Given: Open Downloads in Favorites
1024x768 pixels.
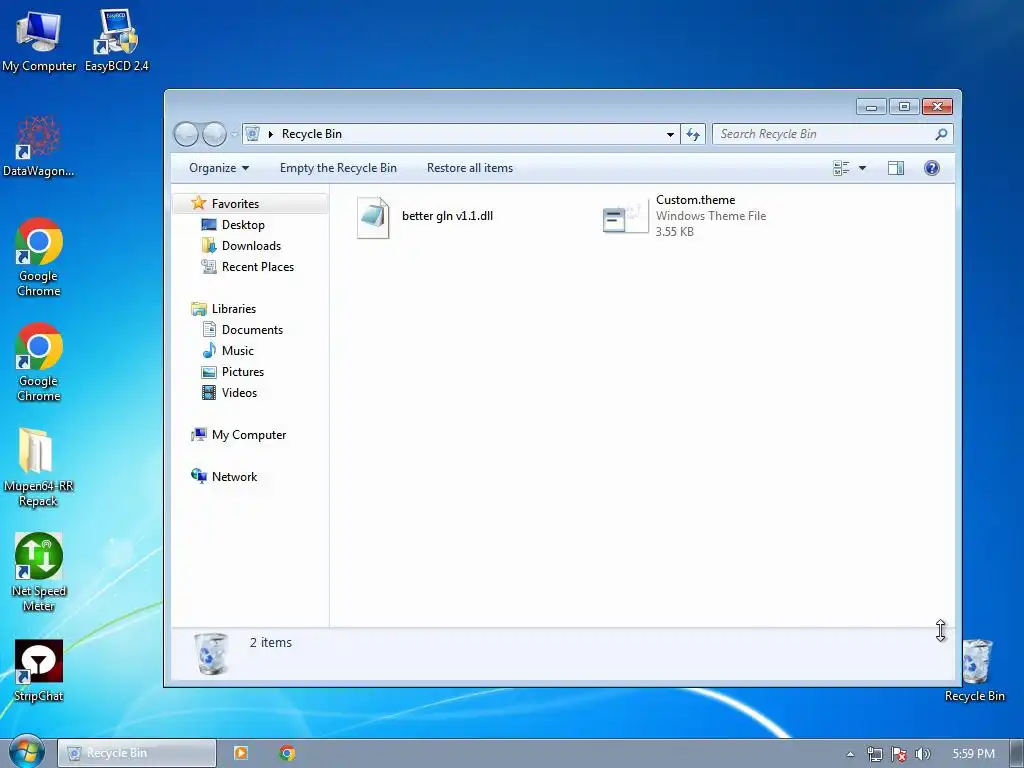Looking at the screenshot, I should coord(251,246).
